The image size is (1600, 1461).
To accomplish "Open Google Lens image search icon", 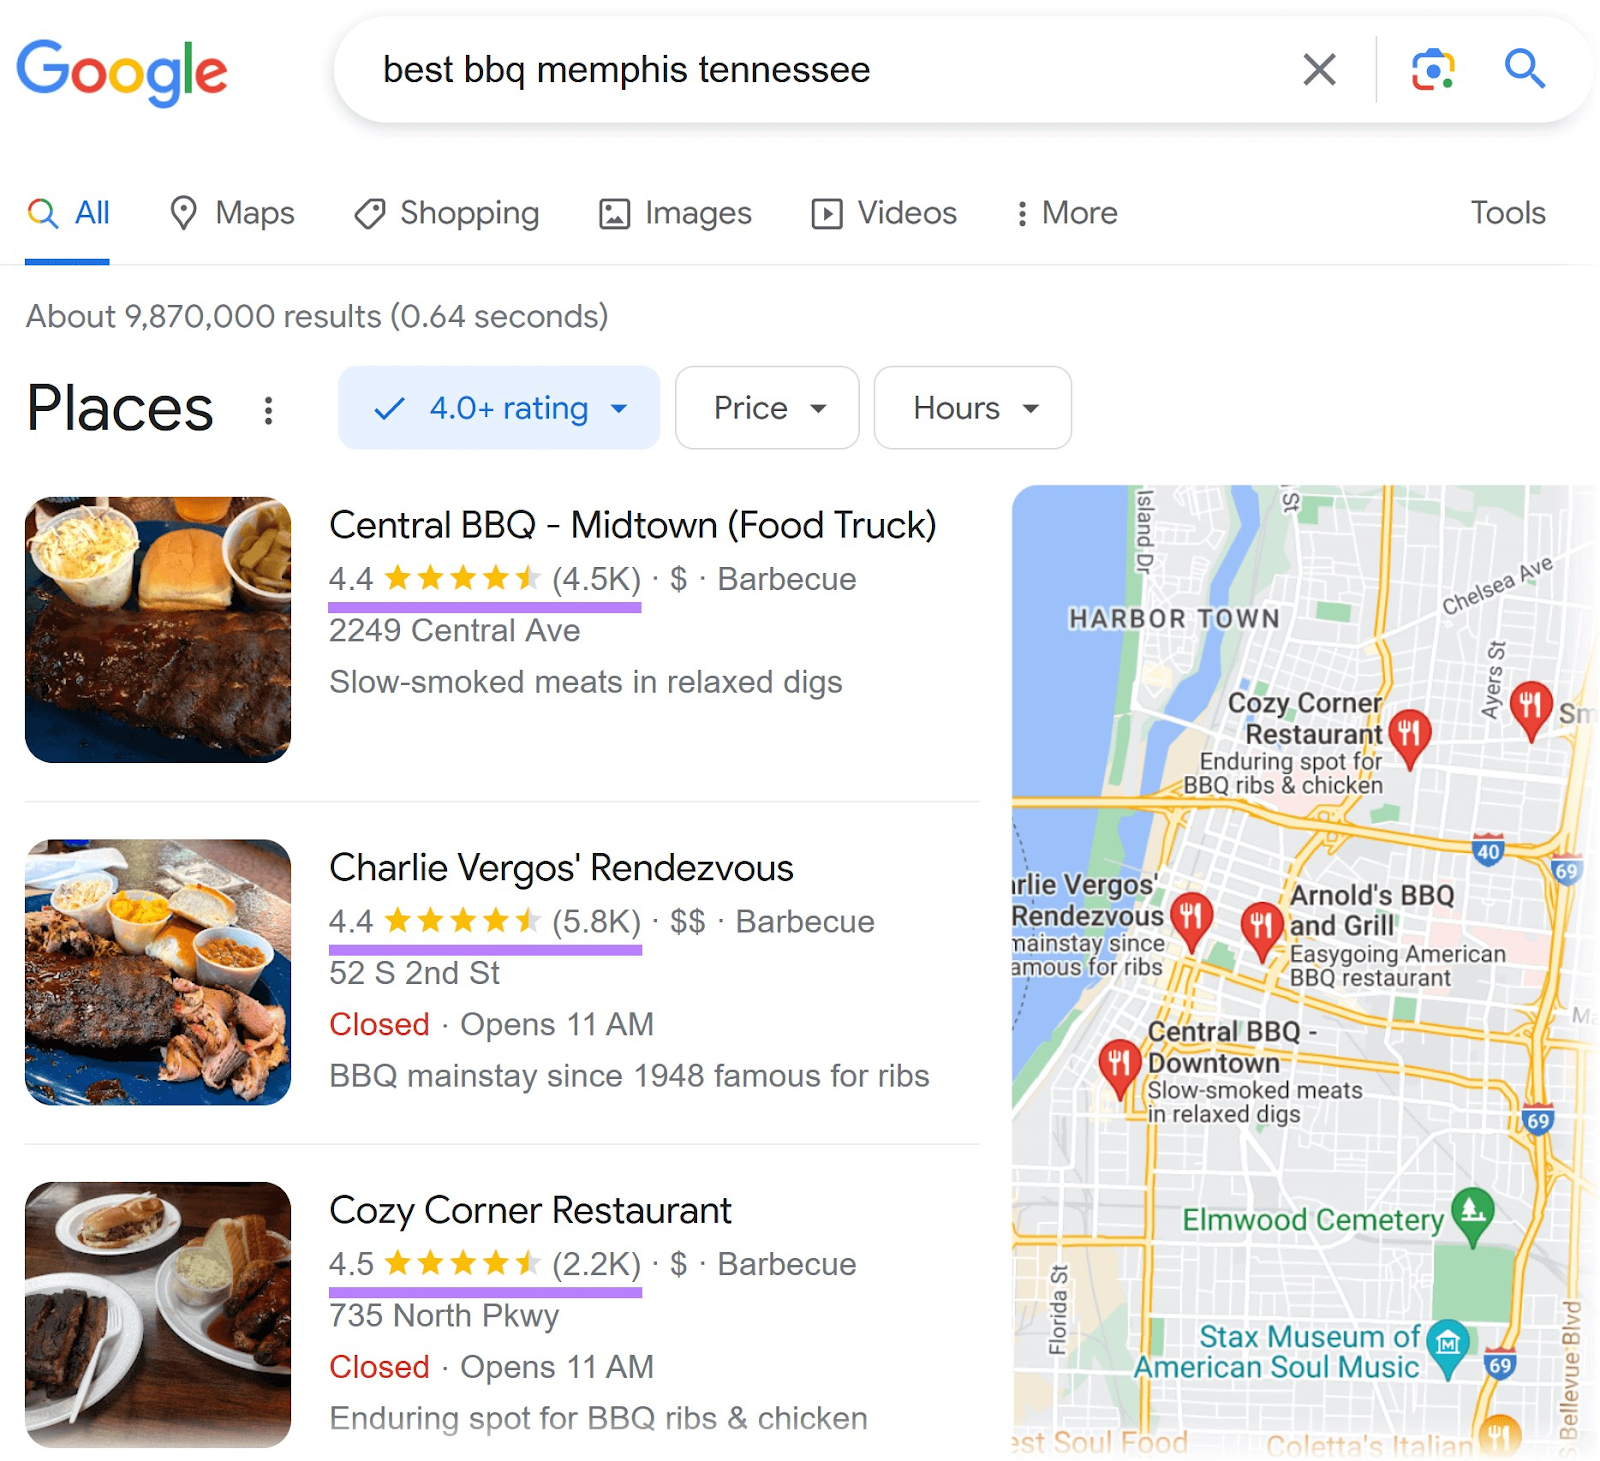I will [1432, 70].
